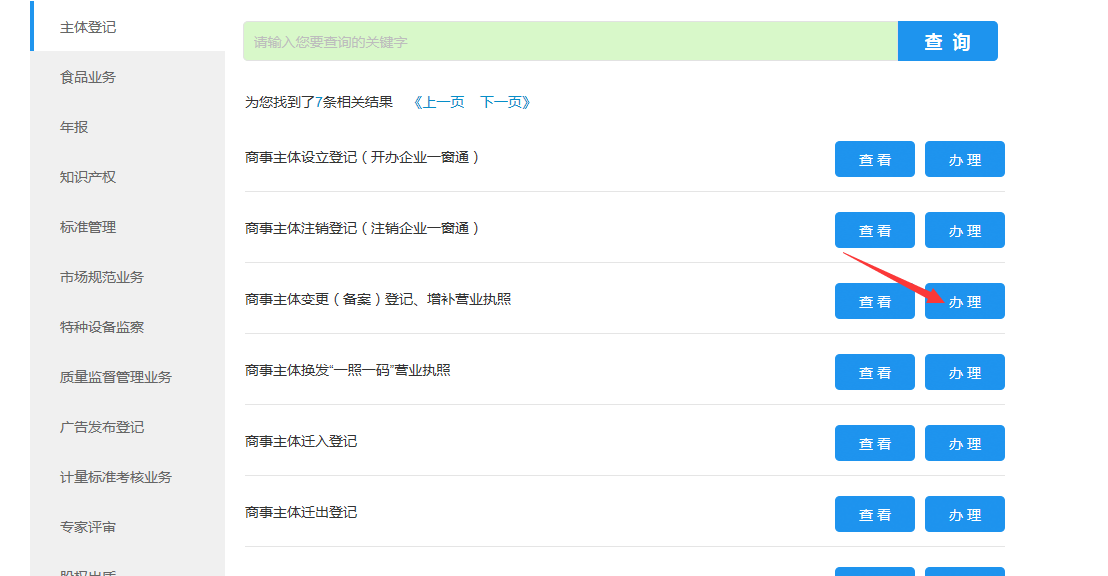The image size is (1108, 576).
Task: Select 主体登记 in the sidebar
Action: [88, 27]
